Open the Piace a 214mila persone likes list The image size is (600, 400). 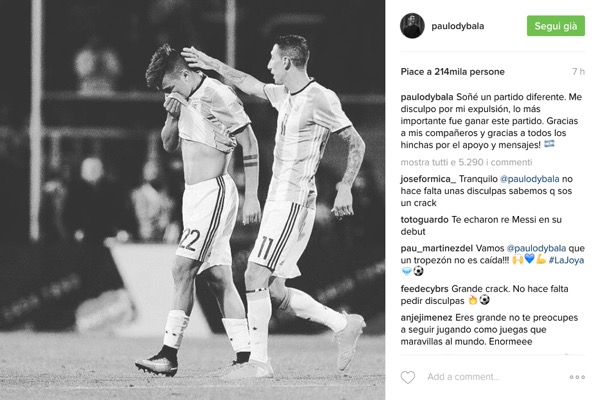click(452, 72)
